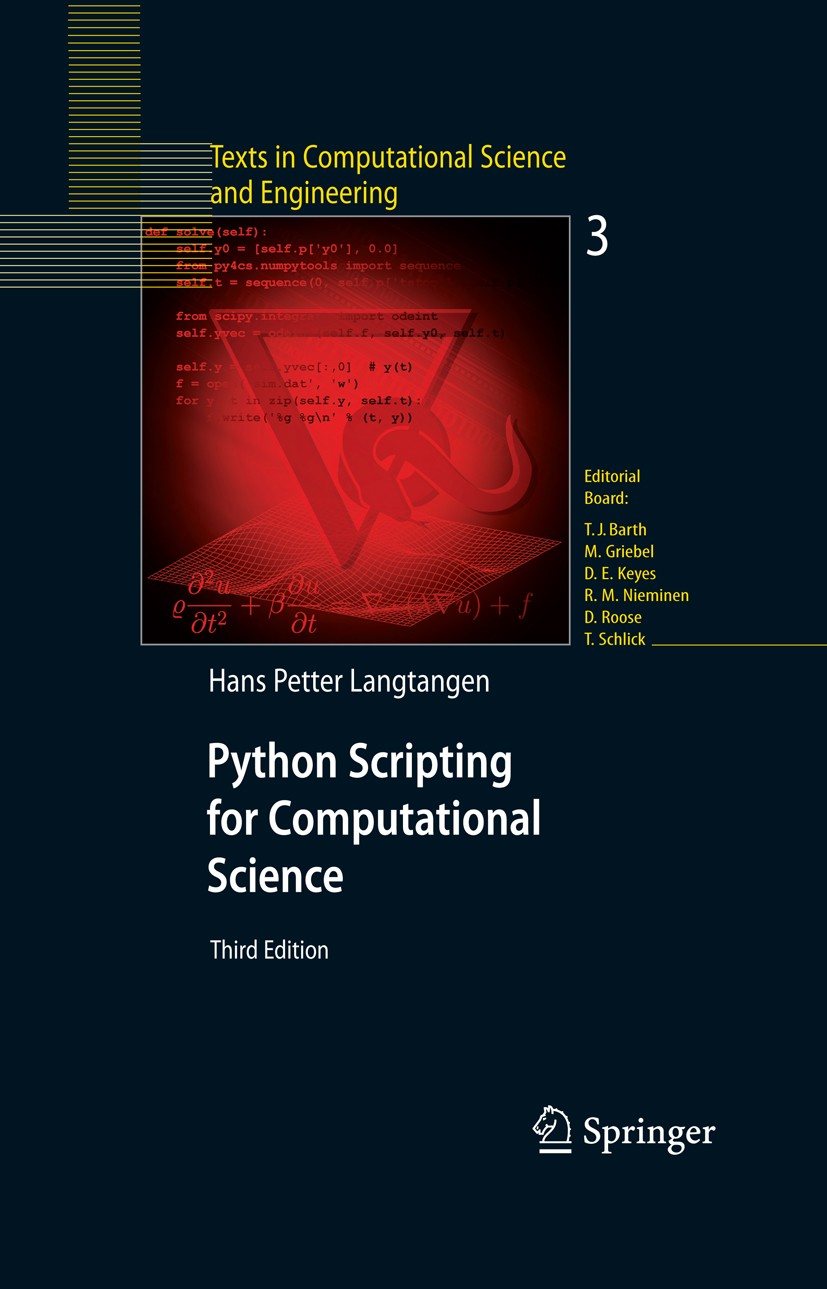Click editorial board name 'D. E. Keyes'
The width and height of the screenshot is (827, 1289).
pos(620,574)
